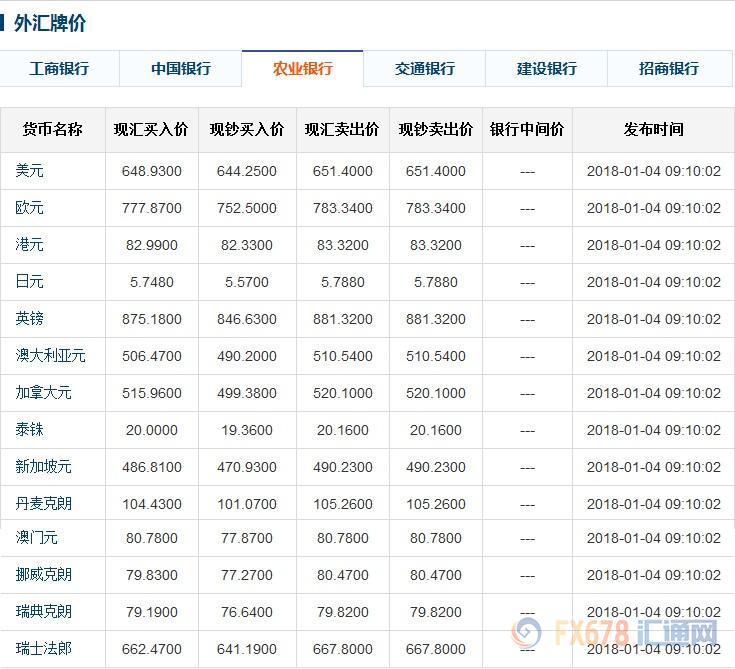This screenshot has width=735, height=669.
Task: Click the value 104.4300 for 丹麦克朗
Action: pyautogui.click(x=151, y=504)
